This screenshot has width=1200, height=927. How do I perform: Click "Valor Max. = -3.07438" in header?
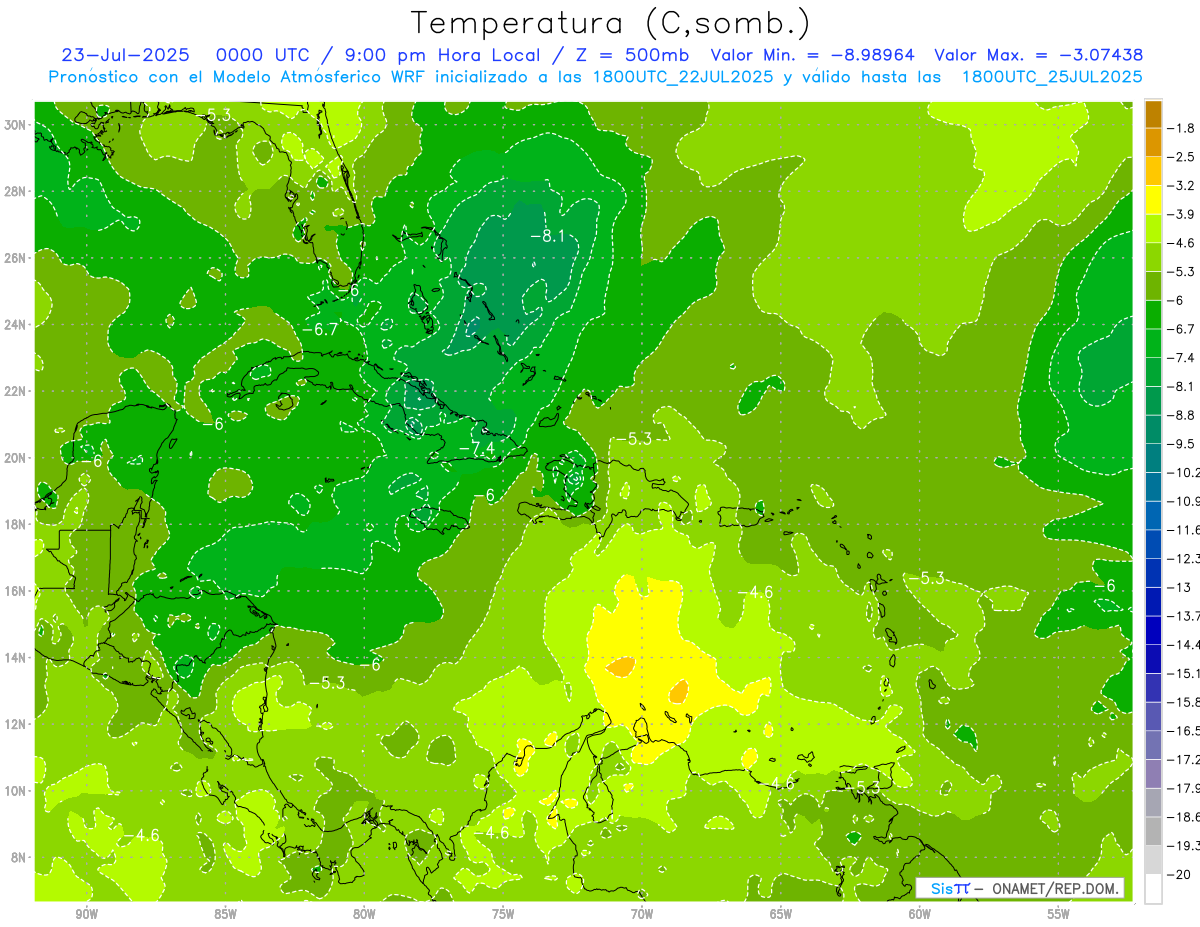pos(1038,55)
